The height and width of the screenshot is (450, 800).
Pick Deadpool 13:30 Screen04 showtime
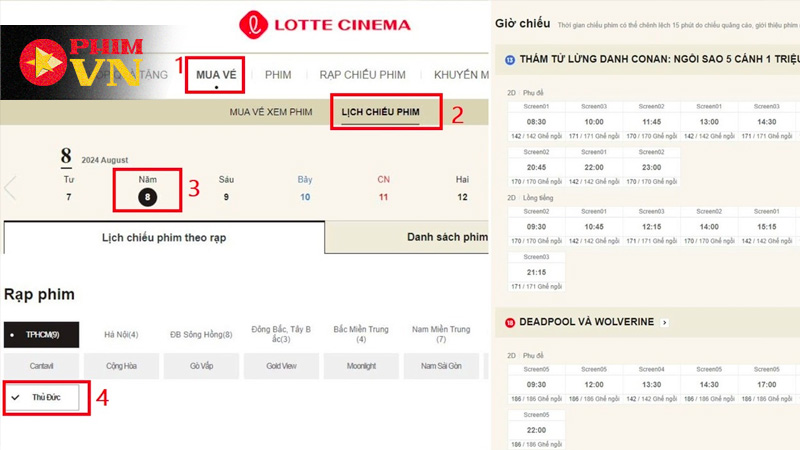652,385
